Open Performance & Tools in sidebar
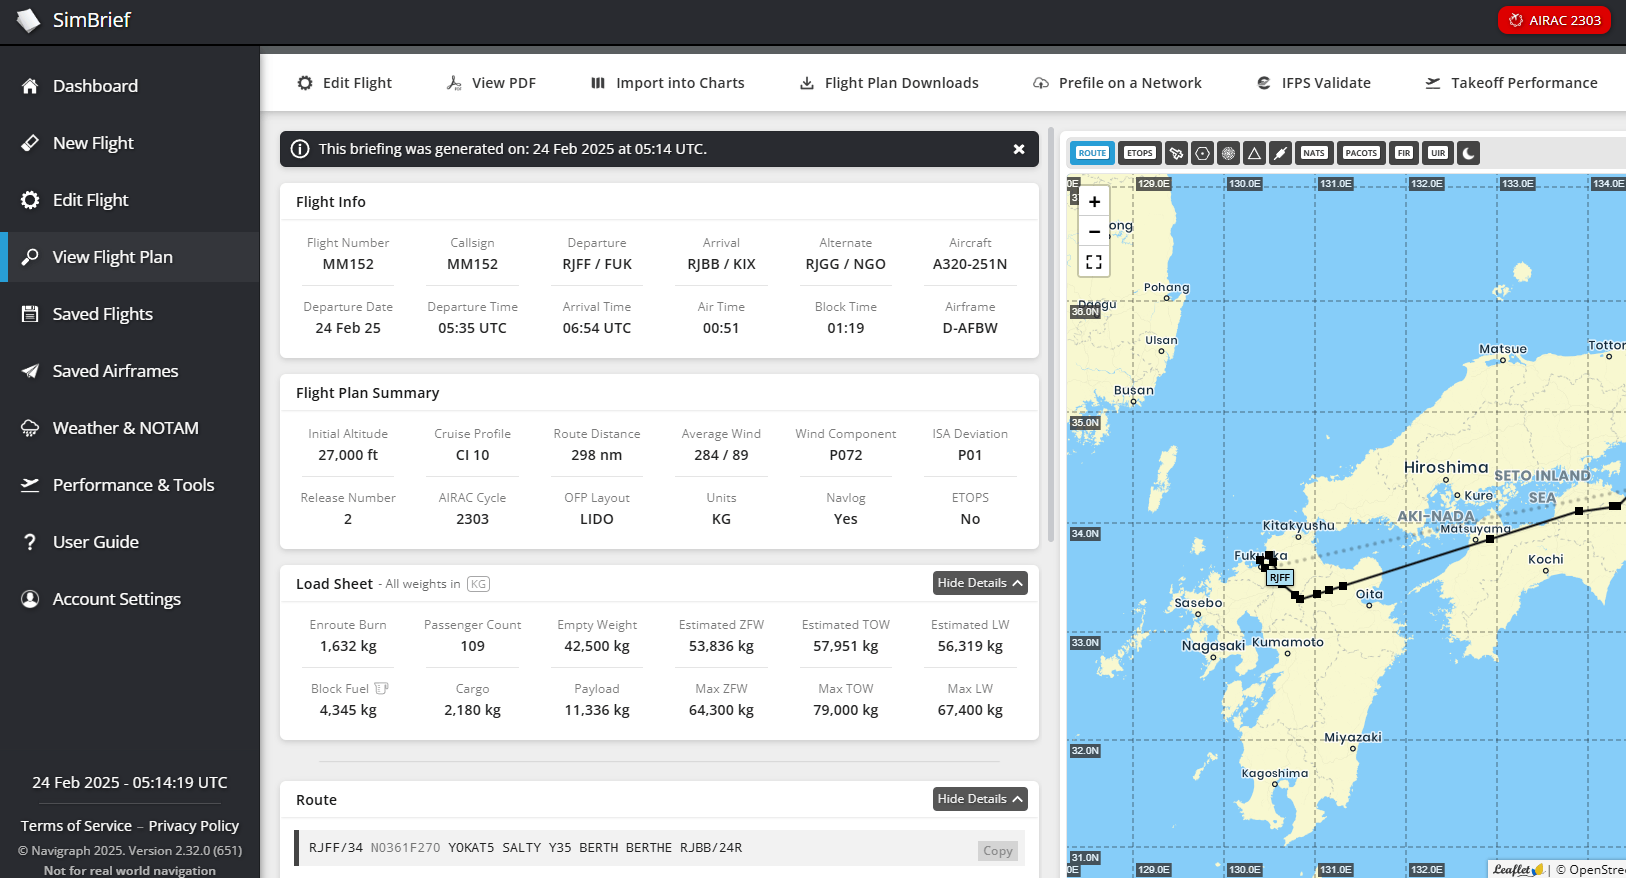 pos(130,485)
